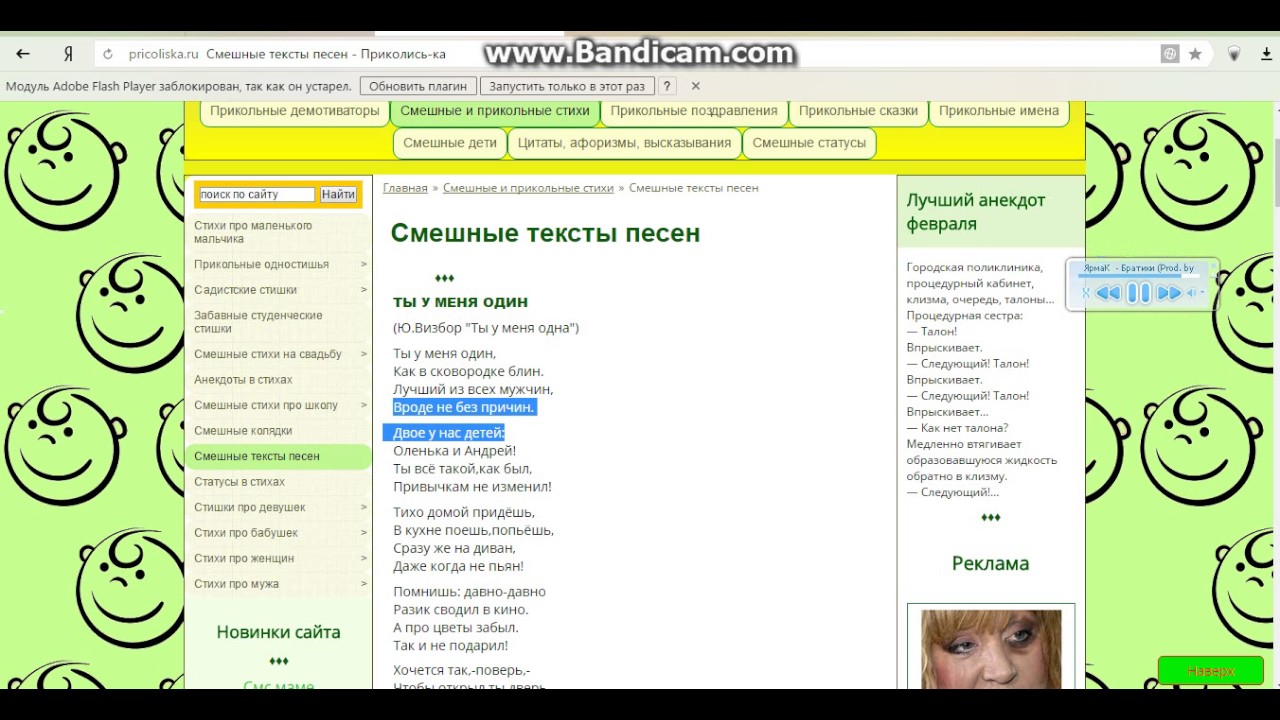The height and width of the screenshot is (720, 1280).
Task: Follow the Главная breadcrumb link
Action: pos(405,188)
